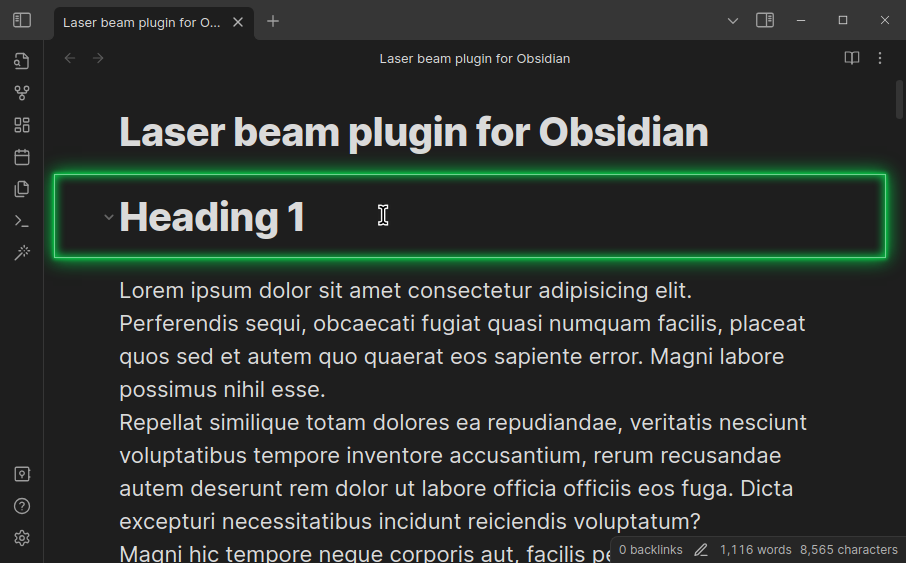Minimize the Obsidian window
The width and height of the screenshot is (906, 563).
point(801,20)
